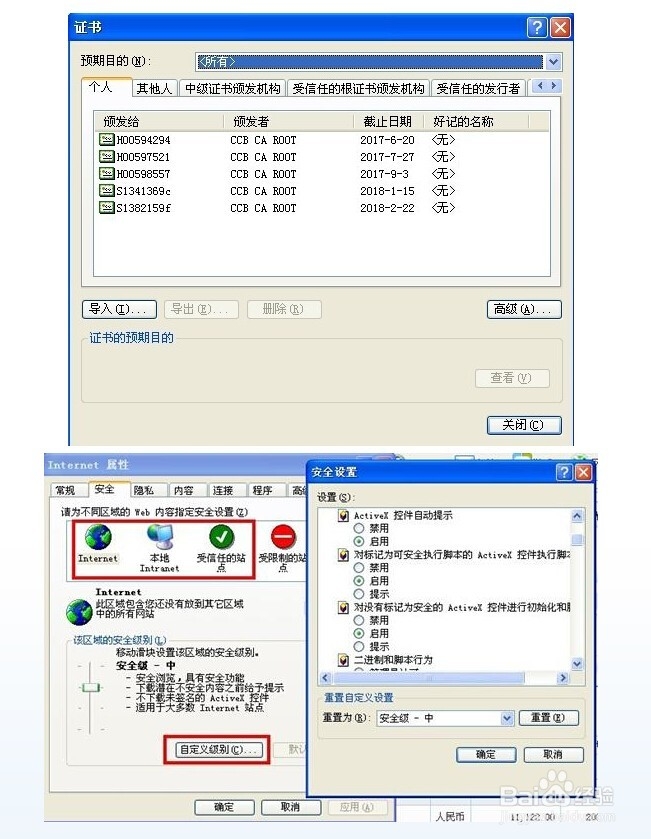Close the 证书 dialog with X
The height and width of the screenshot is (839, 651).
click(560, 27)
